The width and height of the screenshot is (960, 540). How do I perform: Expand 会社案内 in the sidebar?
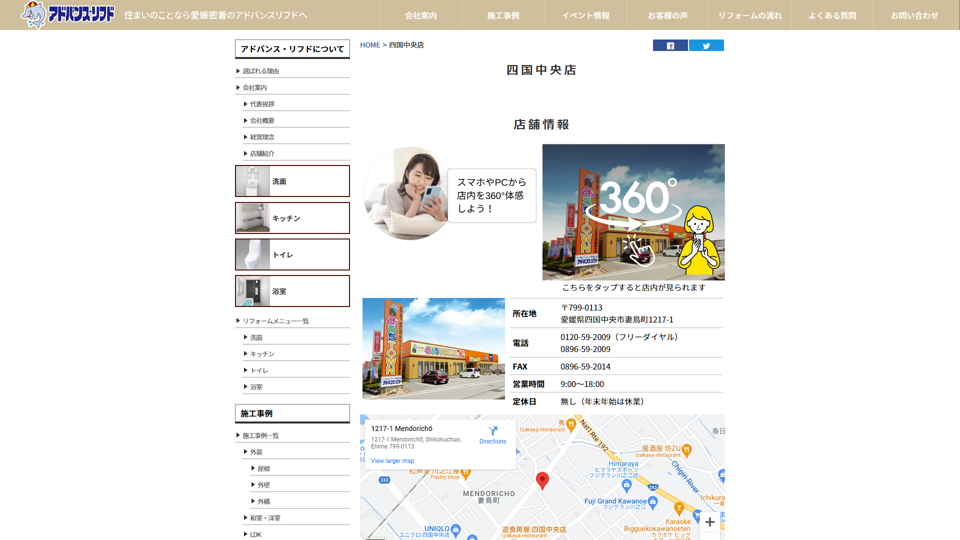pyautogui.click(x=254, y=88)
